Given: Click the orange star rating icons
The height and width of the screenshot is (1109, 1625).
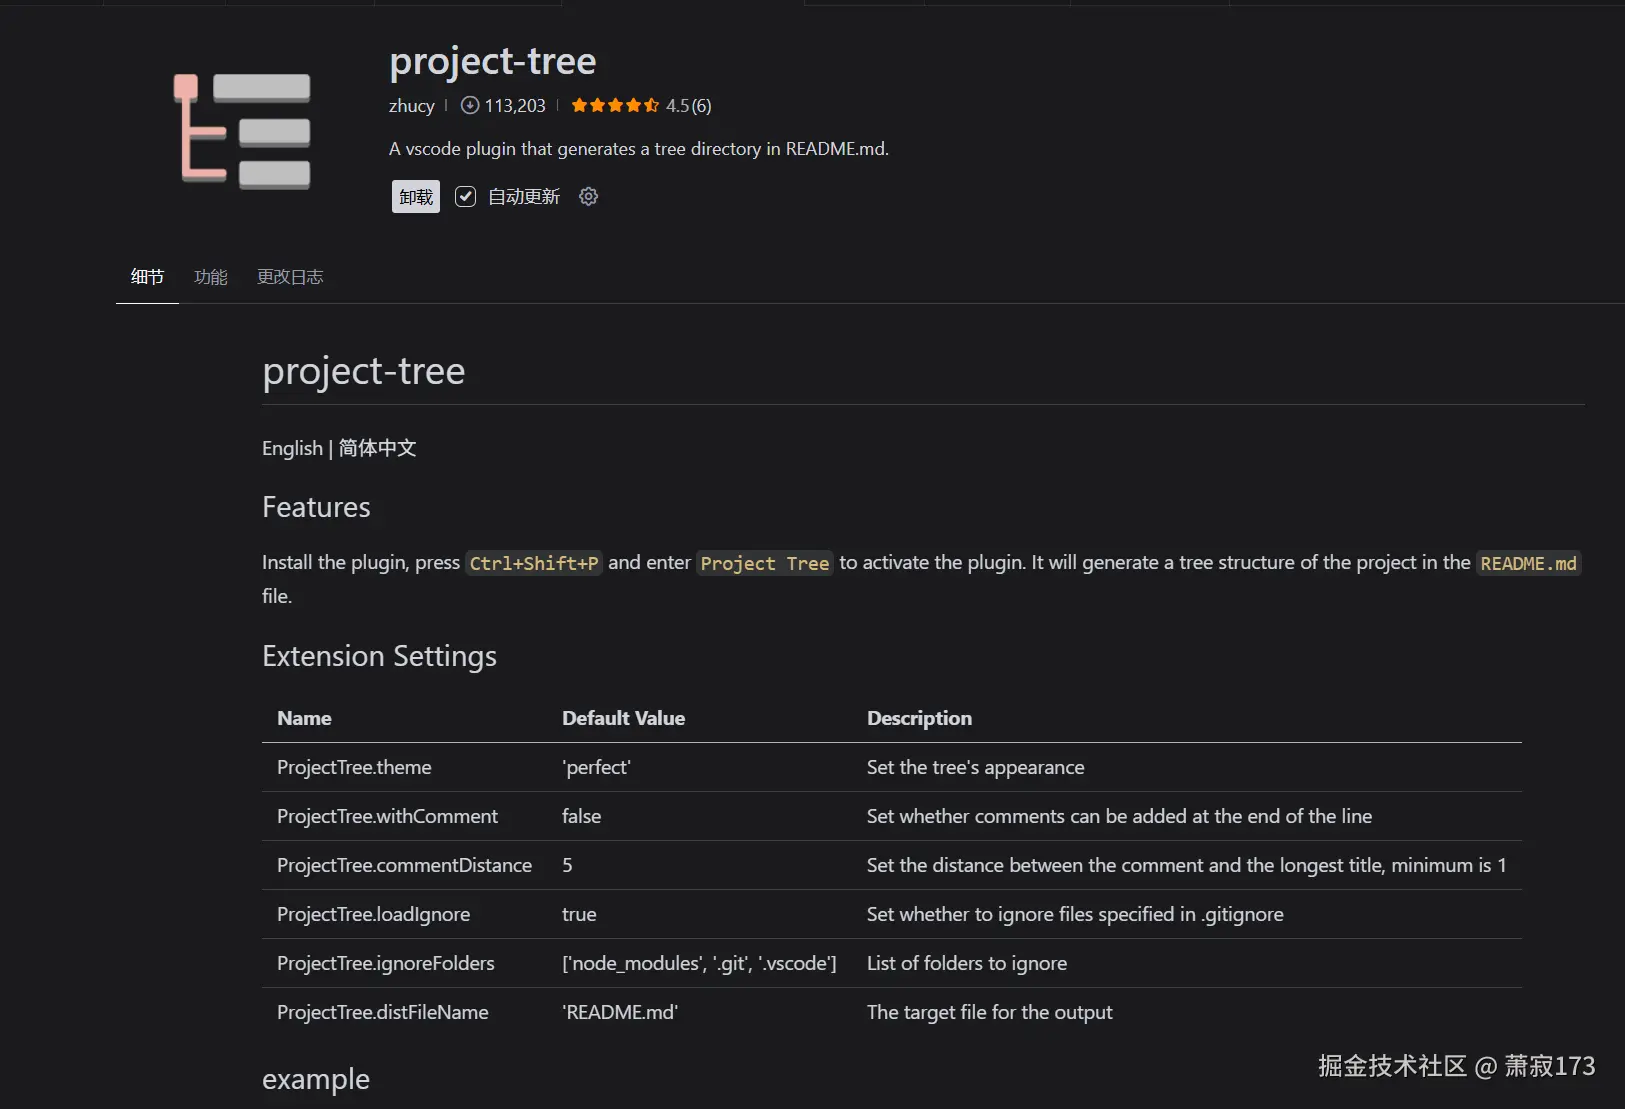Looking at the screenshot, I should click(x=614, y=105).
